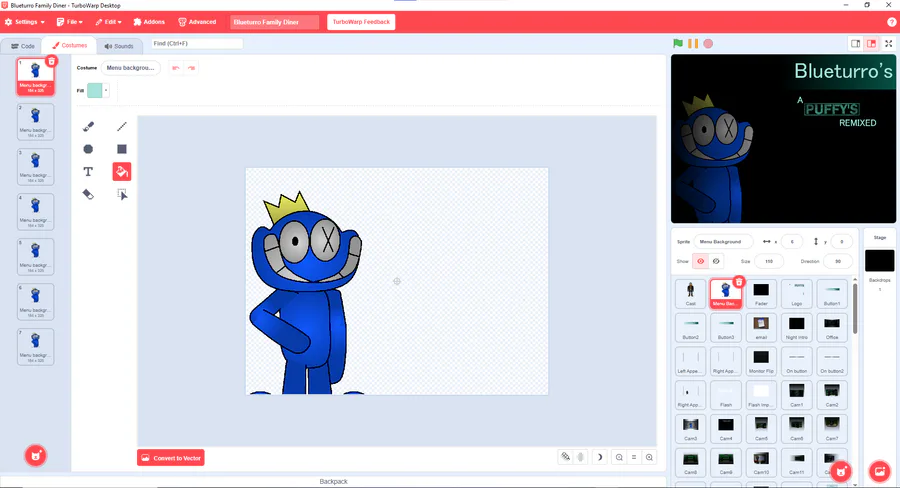
Task: Open the Edit dropdown menu
Action: (x=108, y=22)
